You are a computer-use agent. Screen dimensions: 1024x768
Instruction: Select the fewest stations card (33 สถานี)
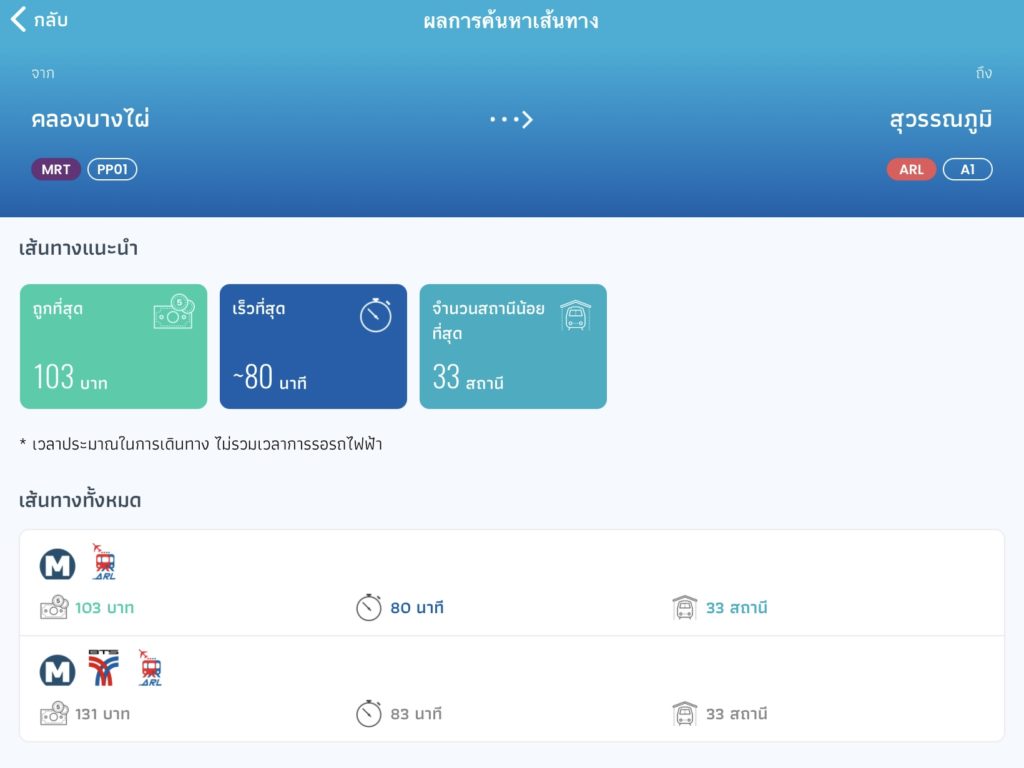tap(512, 346)
